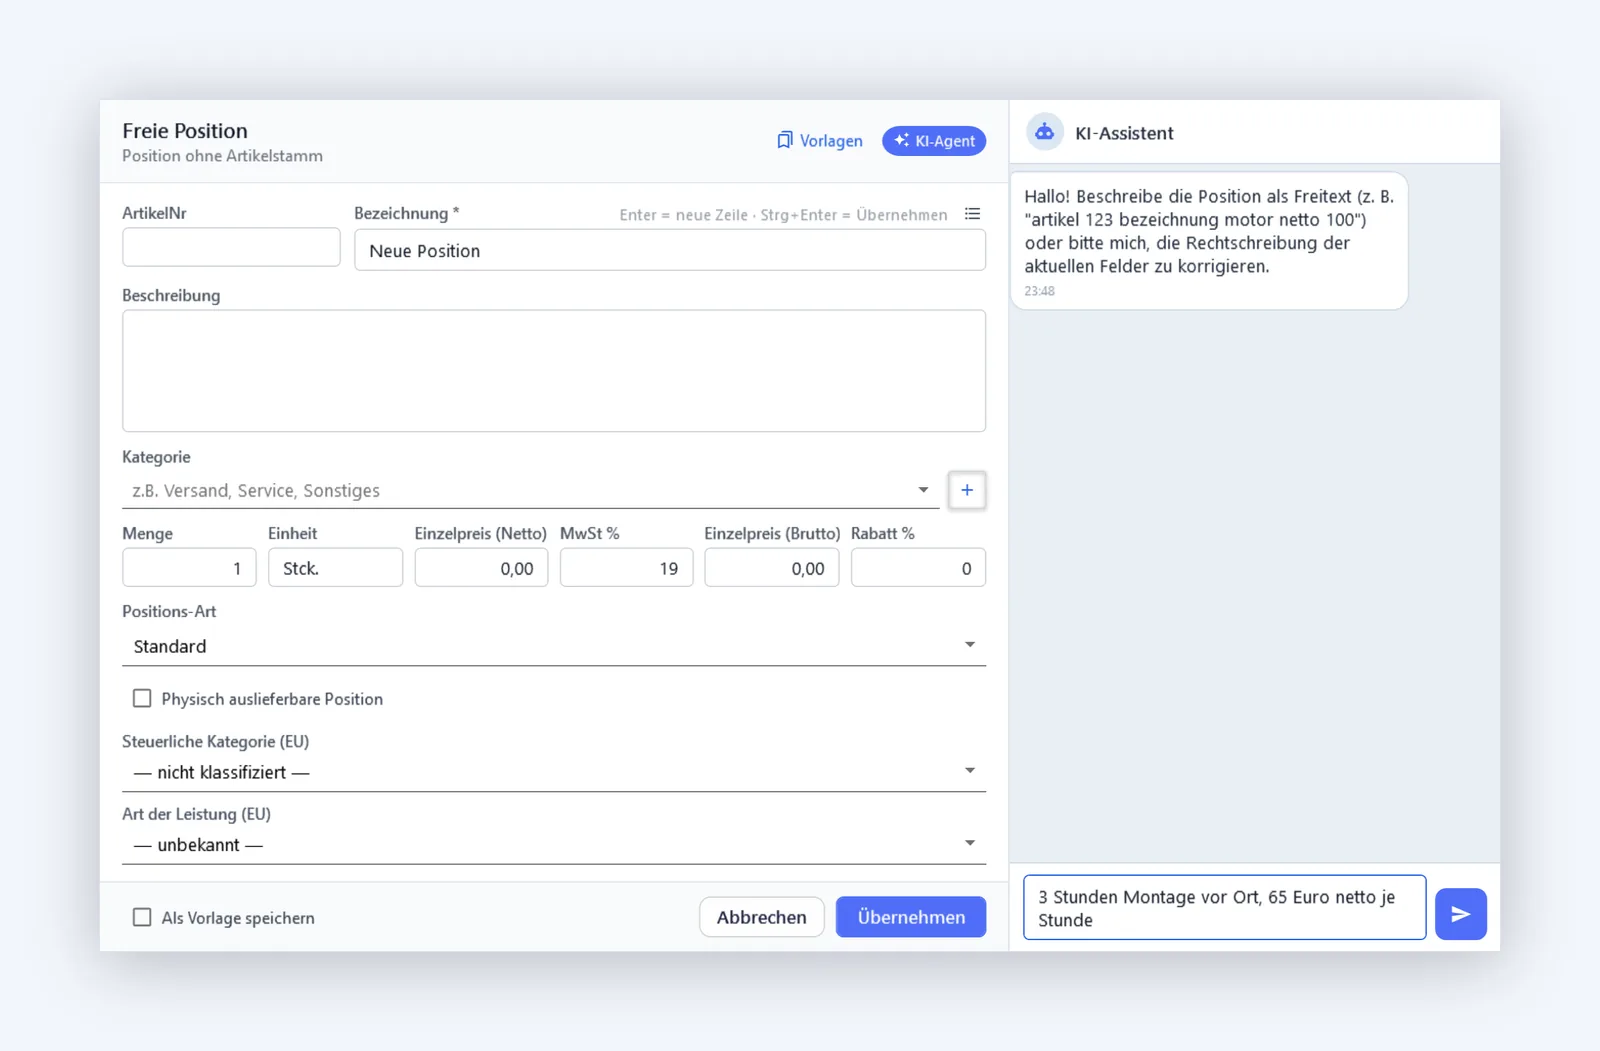Click the Rabatt % field
This screenshot has height=1051, width=1600.
click(918, 568)
